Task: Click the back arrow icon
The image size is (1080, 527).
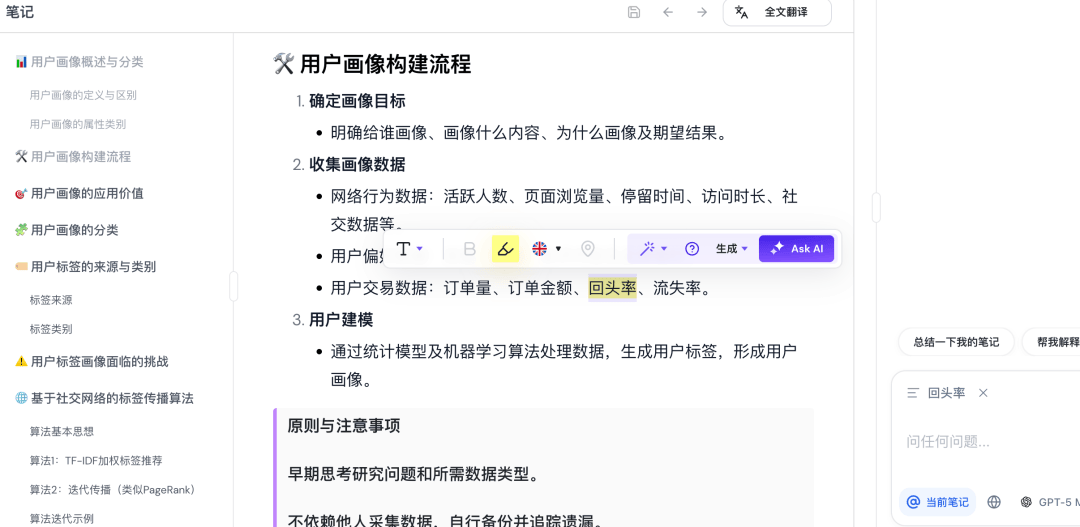Action: pos(668,12)
